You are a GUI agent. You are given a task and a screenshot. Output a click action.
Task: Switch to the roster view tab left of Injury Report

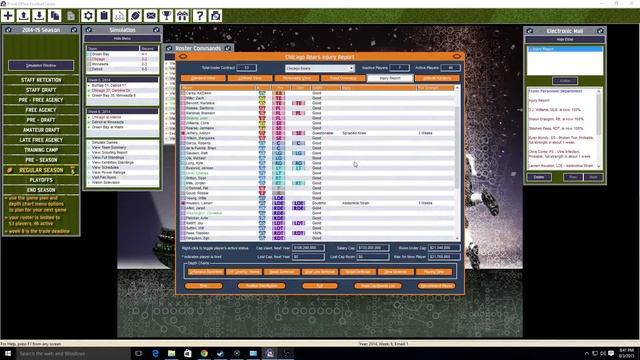pyautogui.click(x=343, y=78)
